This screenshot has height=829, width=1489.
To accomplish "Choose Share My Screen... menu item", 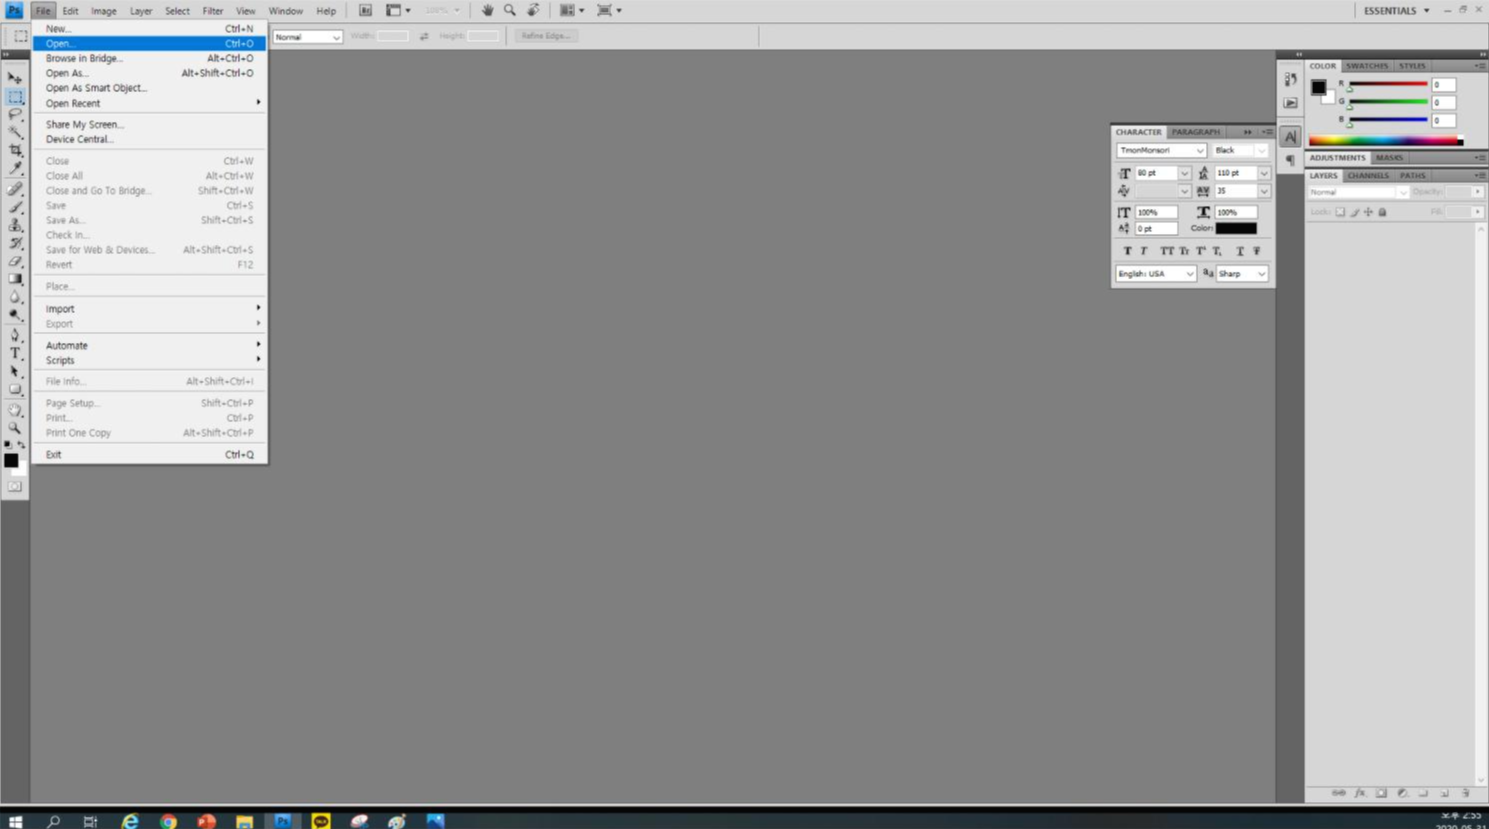I will click(x=150, y=124).
